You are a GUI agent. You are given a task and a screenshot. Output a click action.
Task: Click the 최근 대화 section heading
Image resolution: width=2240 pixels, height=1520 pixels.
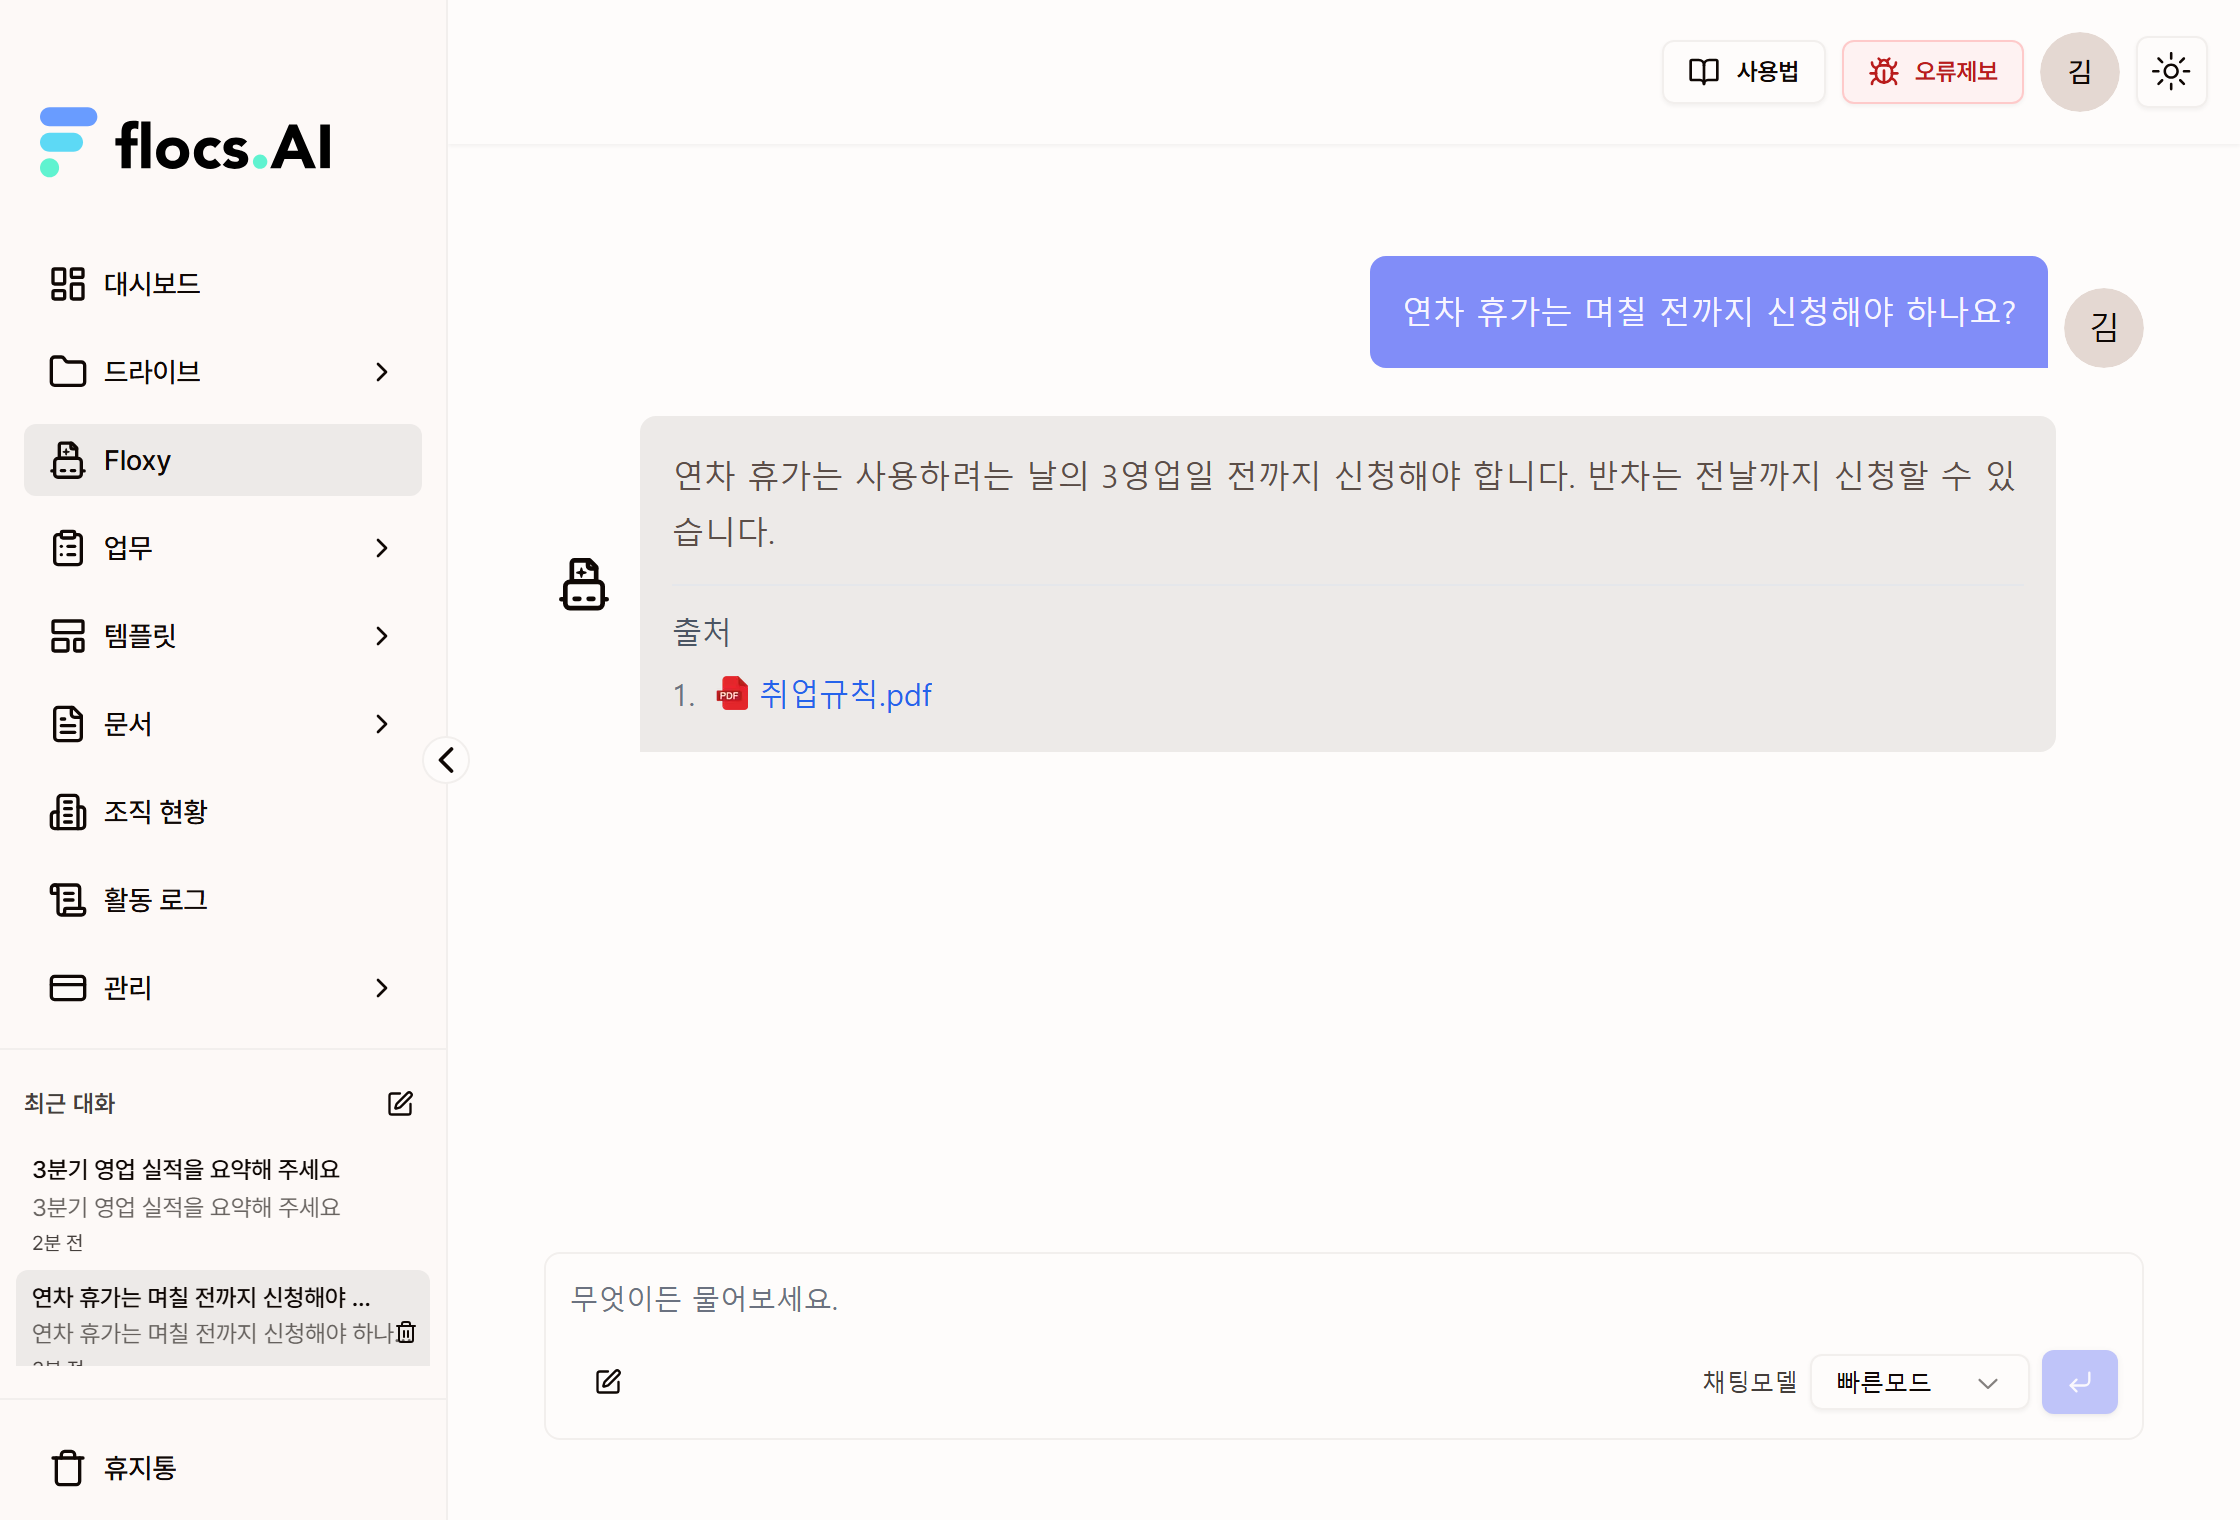coord(70,1103)
